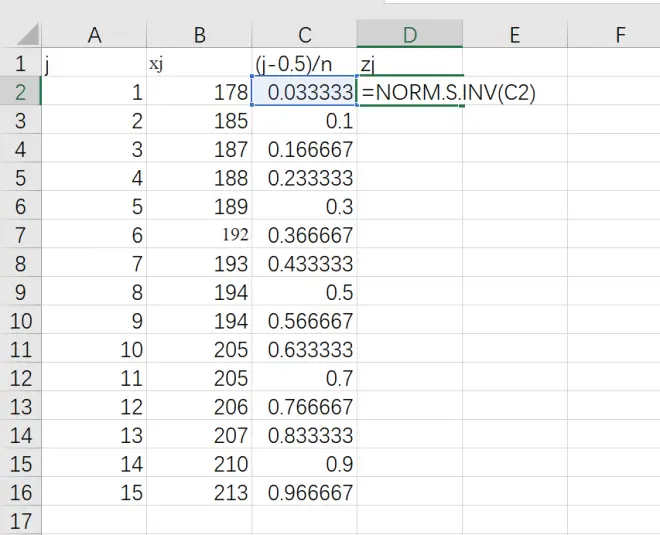Select cell A11 containing 10
660x535 pixels.
click(94, 349)
